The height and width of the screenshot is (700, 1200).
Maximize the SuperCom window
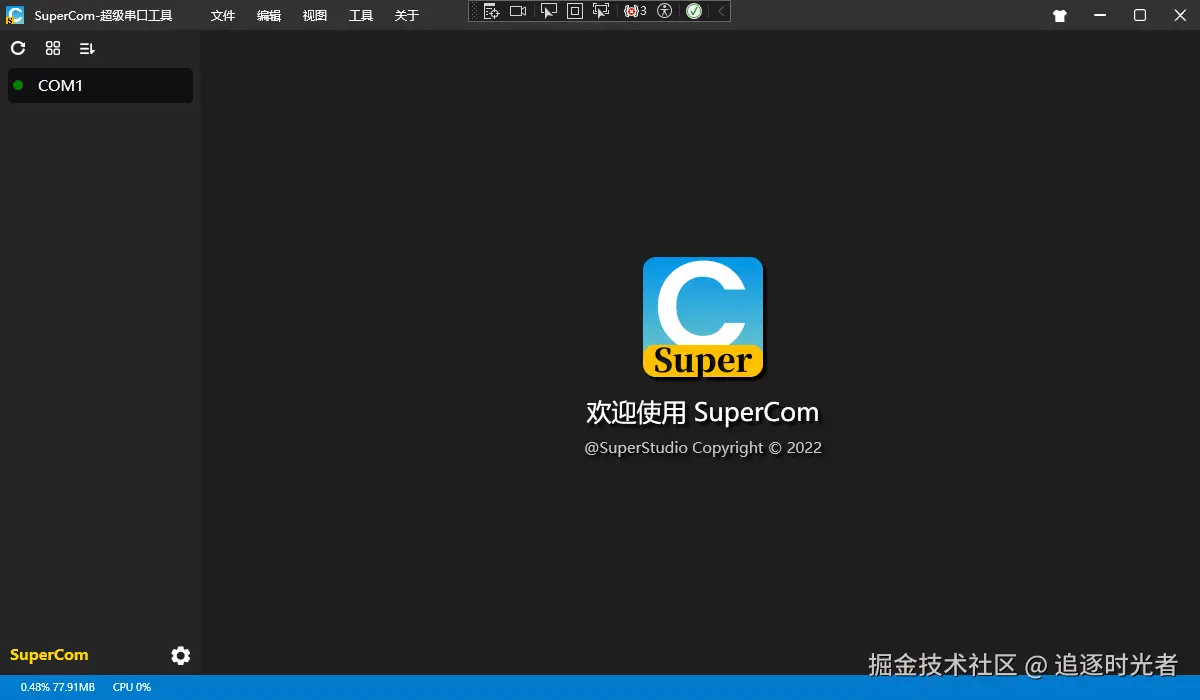(1140, 16)
